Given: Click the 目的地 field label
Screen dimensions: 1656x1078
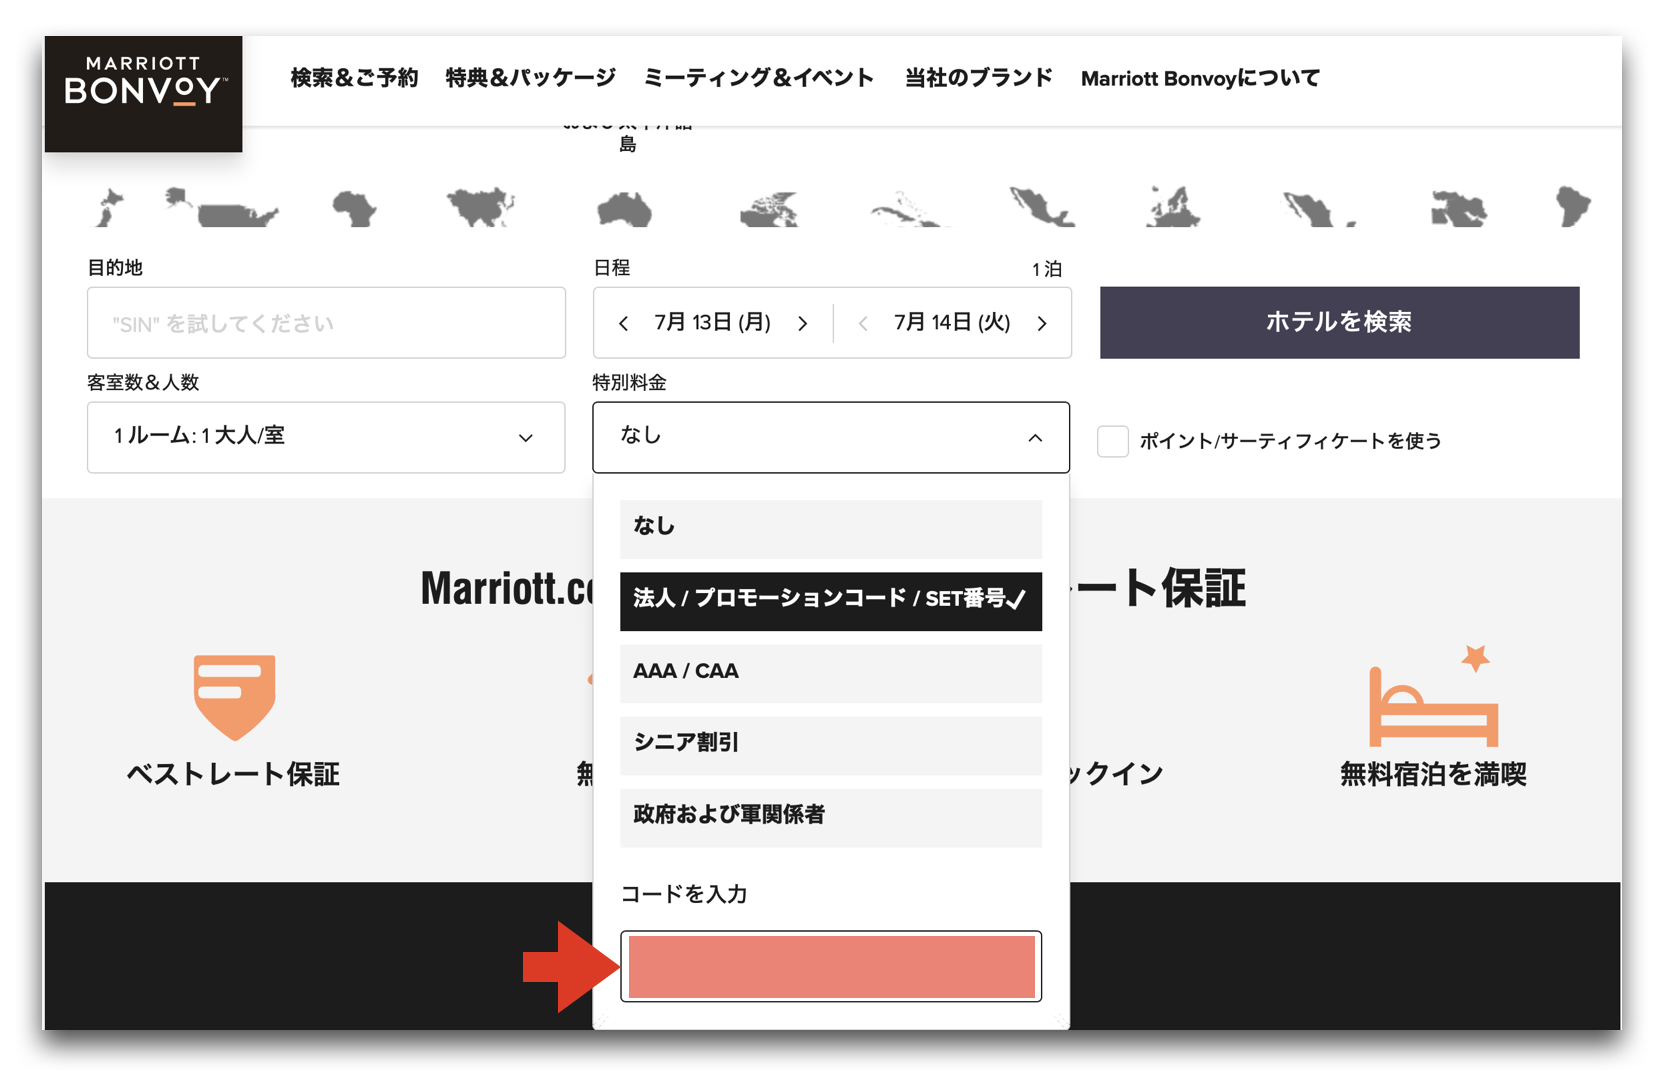Looking at the screenshot, I should (115, 268).
